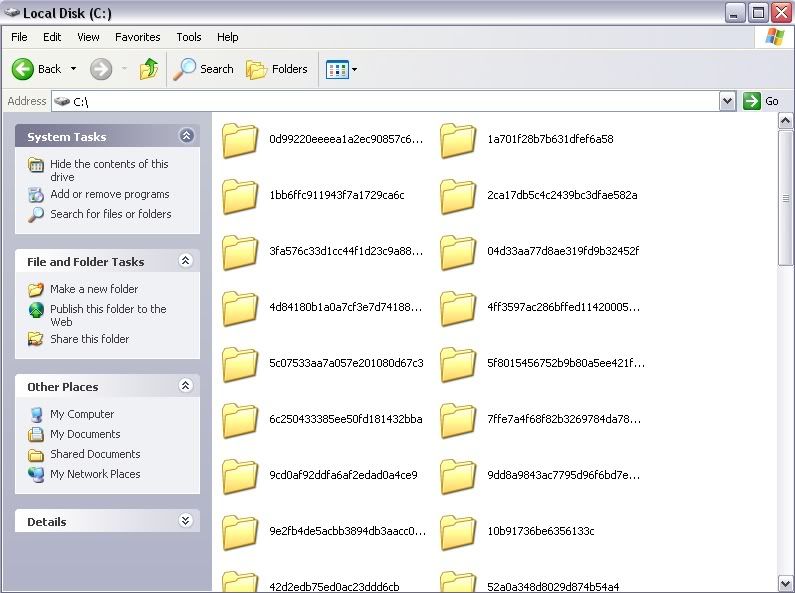The image size is (795, 593).
Task: Open the Help menu
Action: click(x=228, y=37)
